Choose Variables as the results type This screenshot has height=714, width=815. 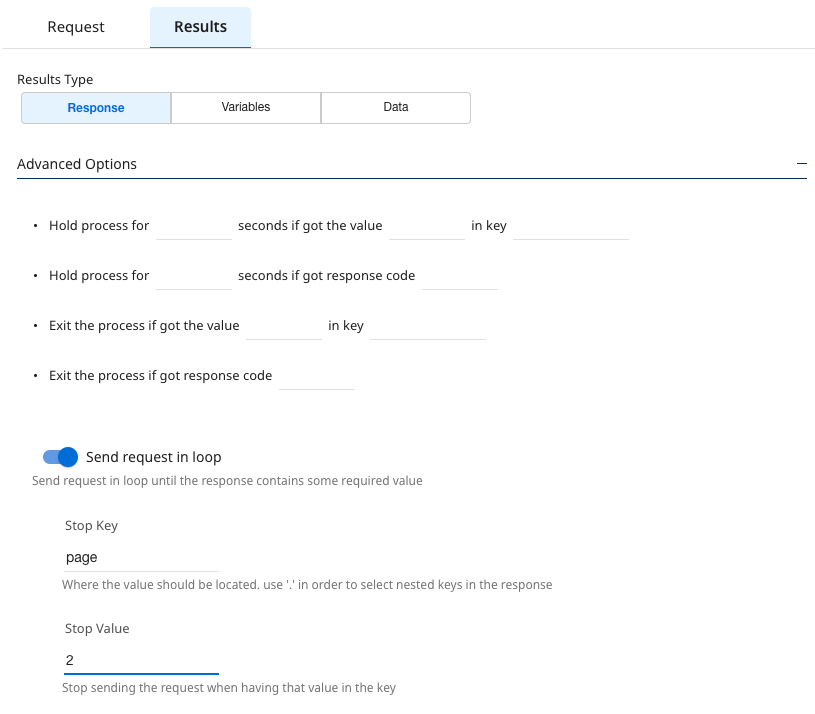[x=246, y=108]
